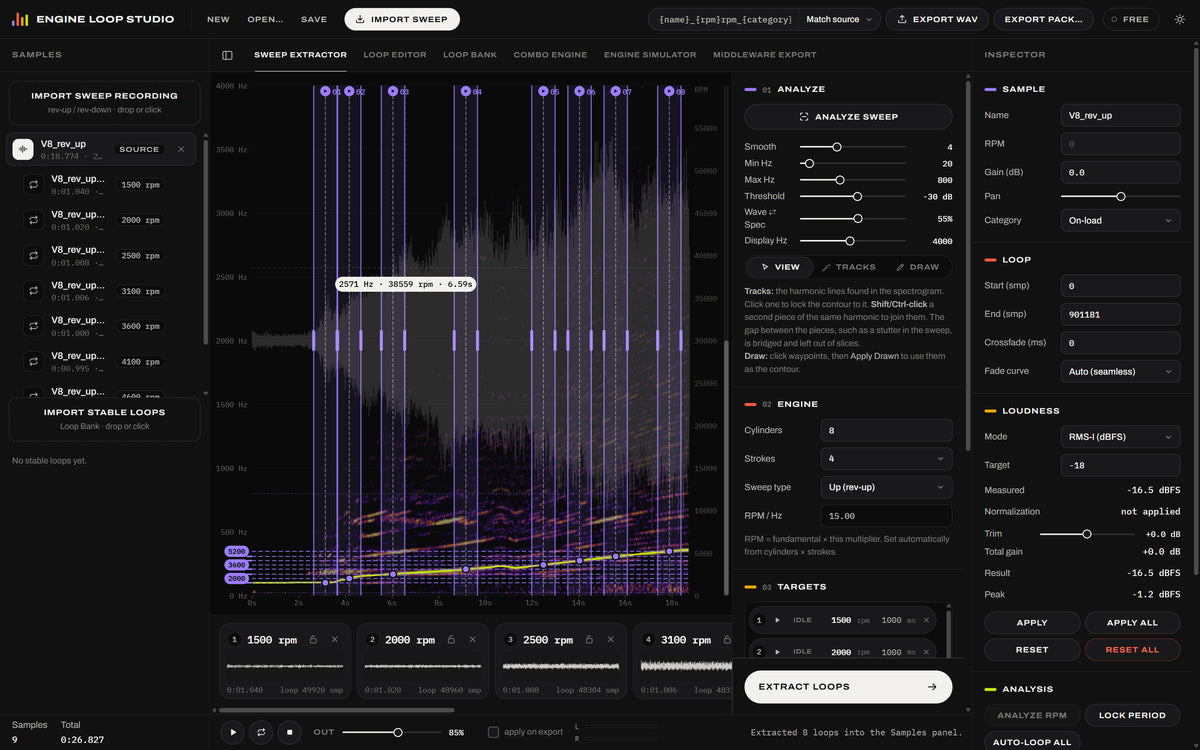The width and height of the screenshot is (1200, 750).
Task: Play slice marker 07 in the spectrogram
Action: (615, 91)
